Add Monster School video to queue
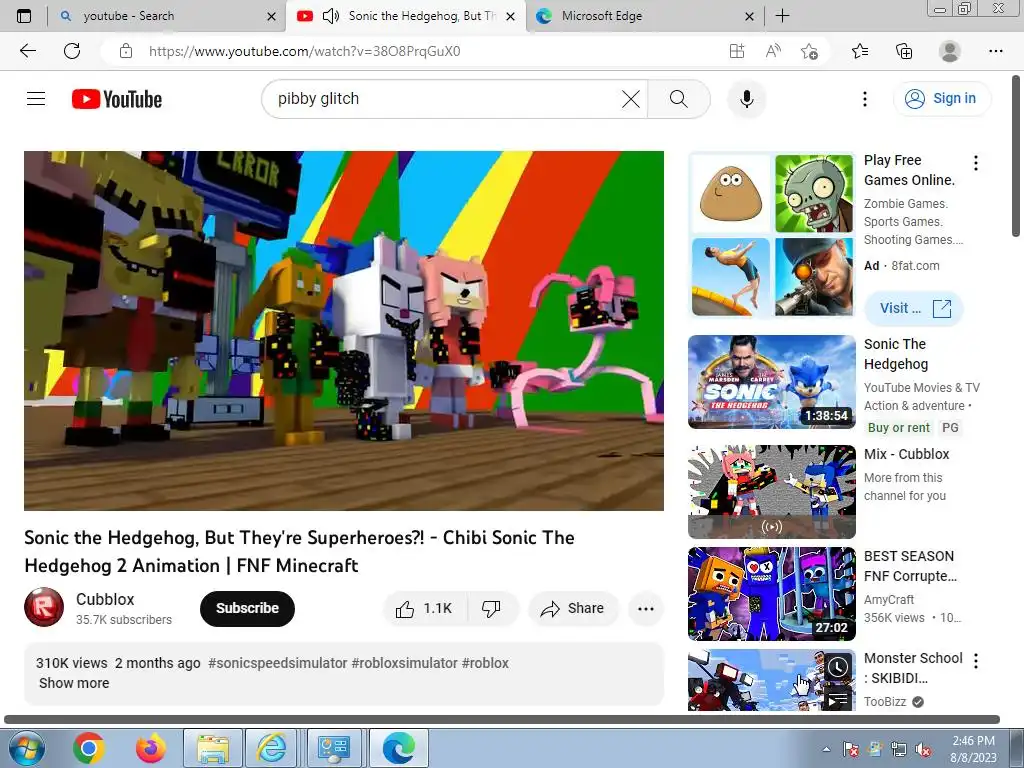Image resolution: width=1024 pixels, height=768 pixels. point(838,700)
